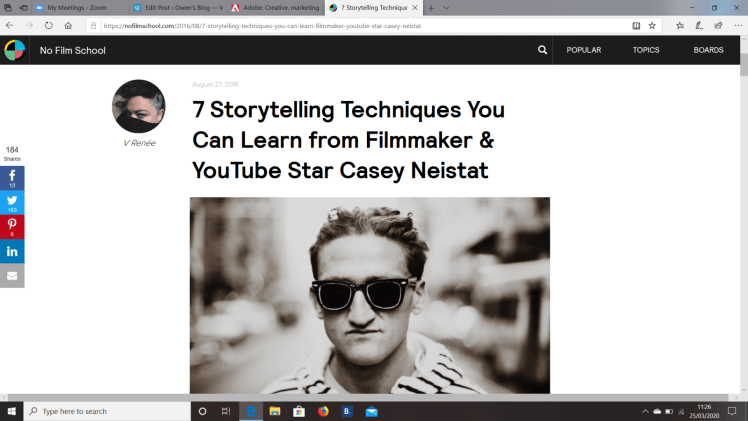The image size is (748, 421).
Task: Pin the article on Pinterest
Action: 12,227
